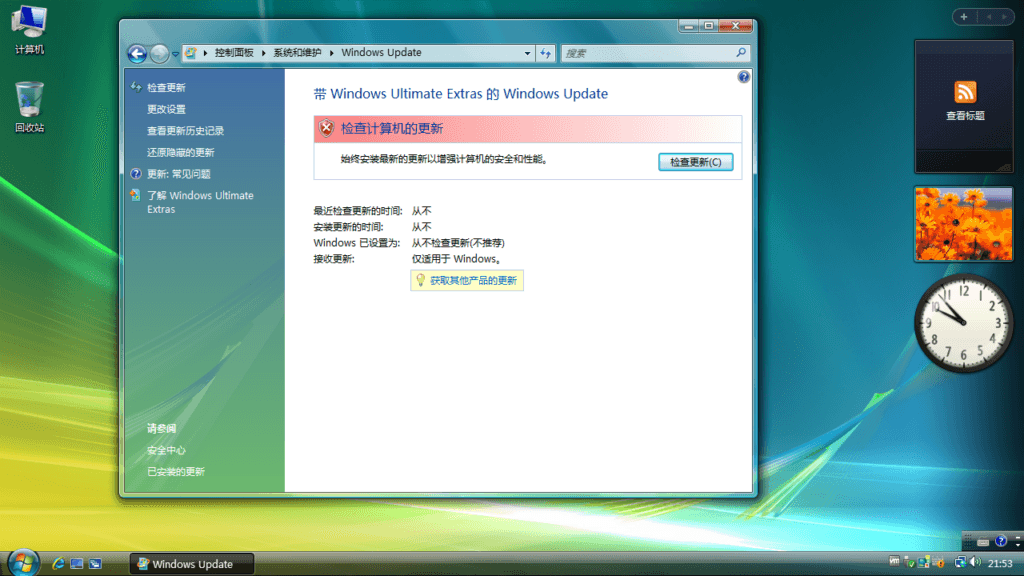Image resolution: width=1024 pixels, height=576 pixels.
Task: Click the forward navigation arrow
Action: pos(159,53)
